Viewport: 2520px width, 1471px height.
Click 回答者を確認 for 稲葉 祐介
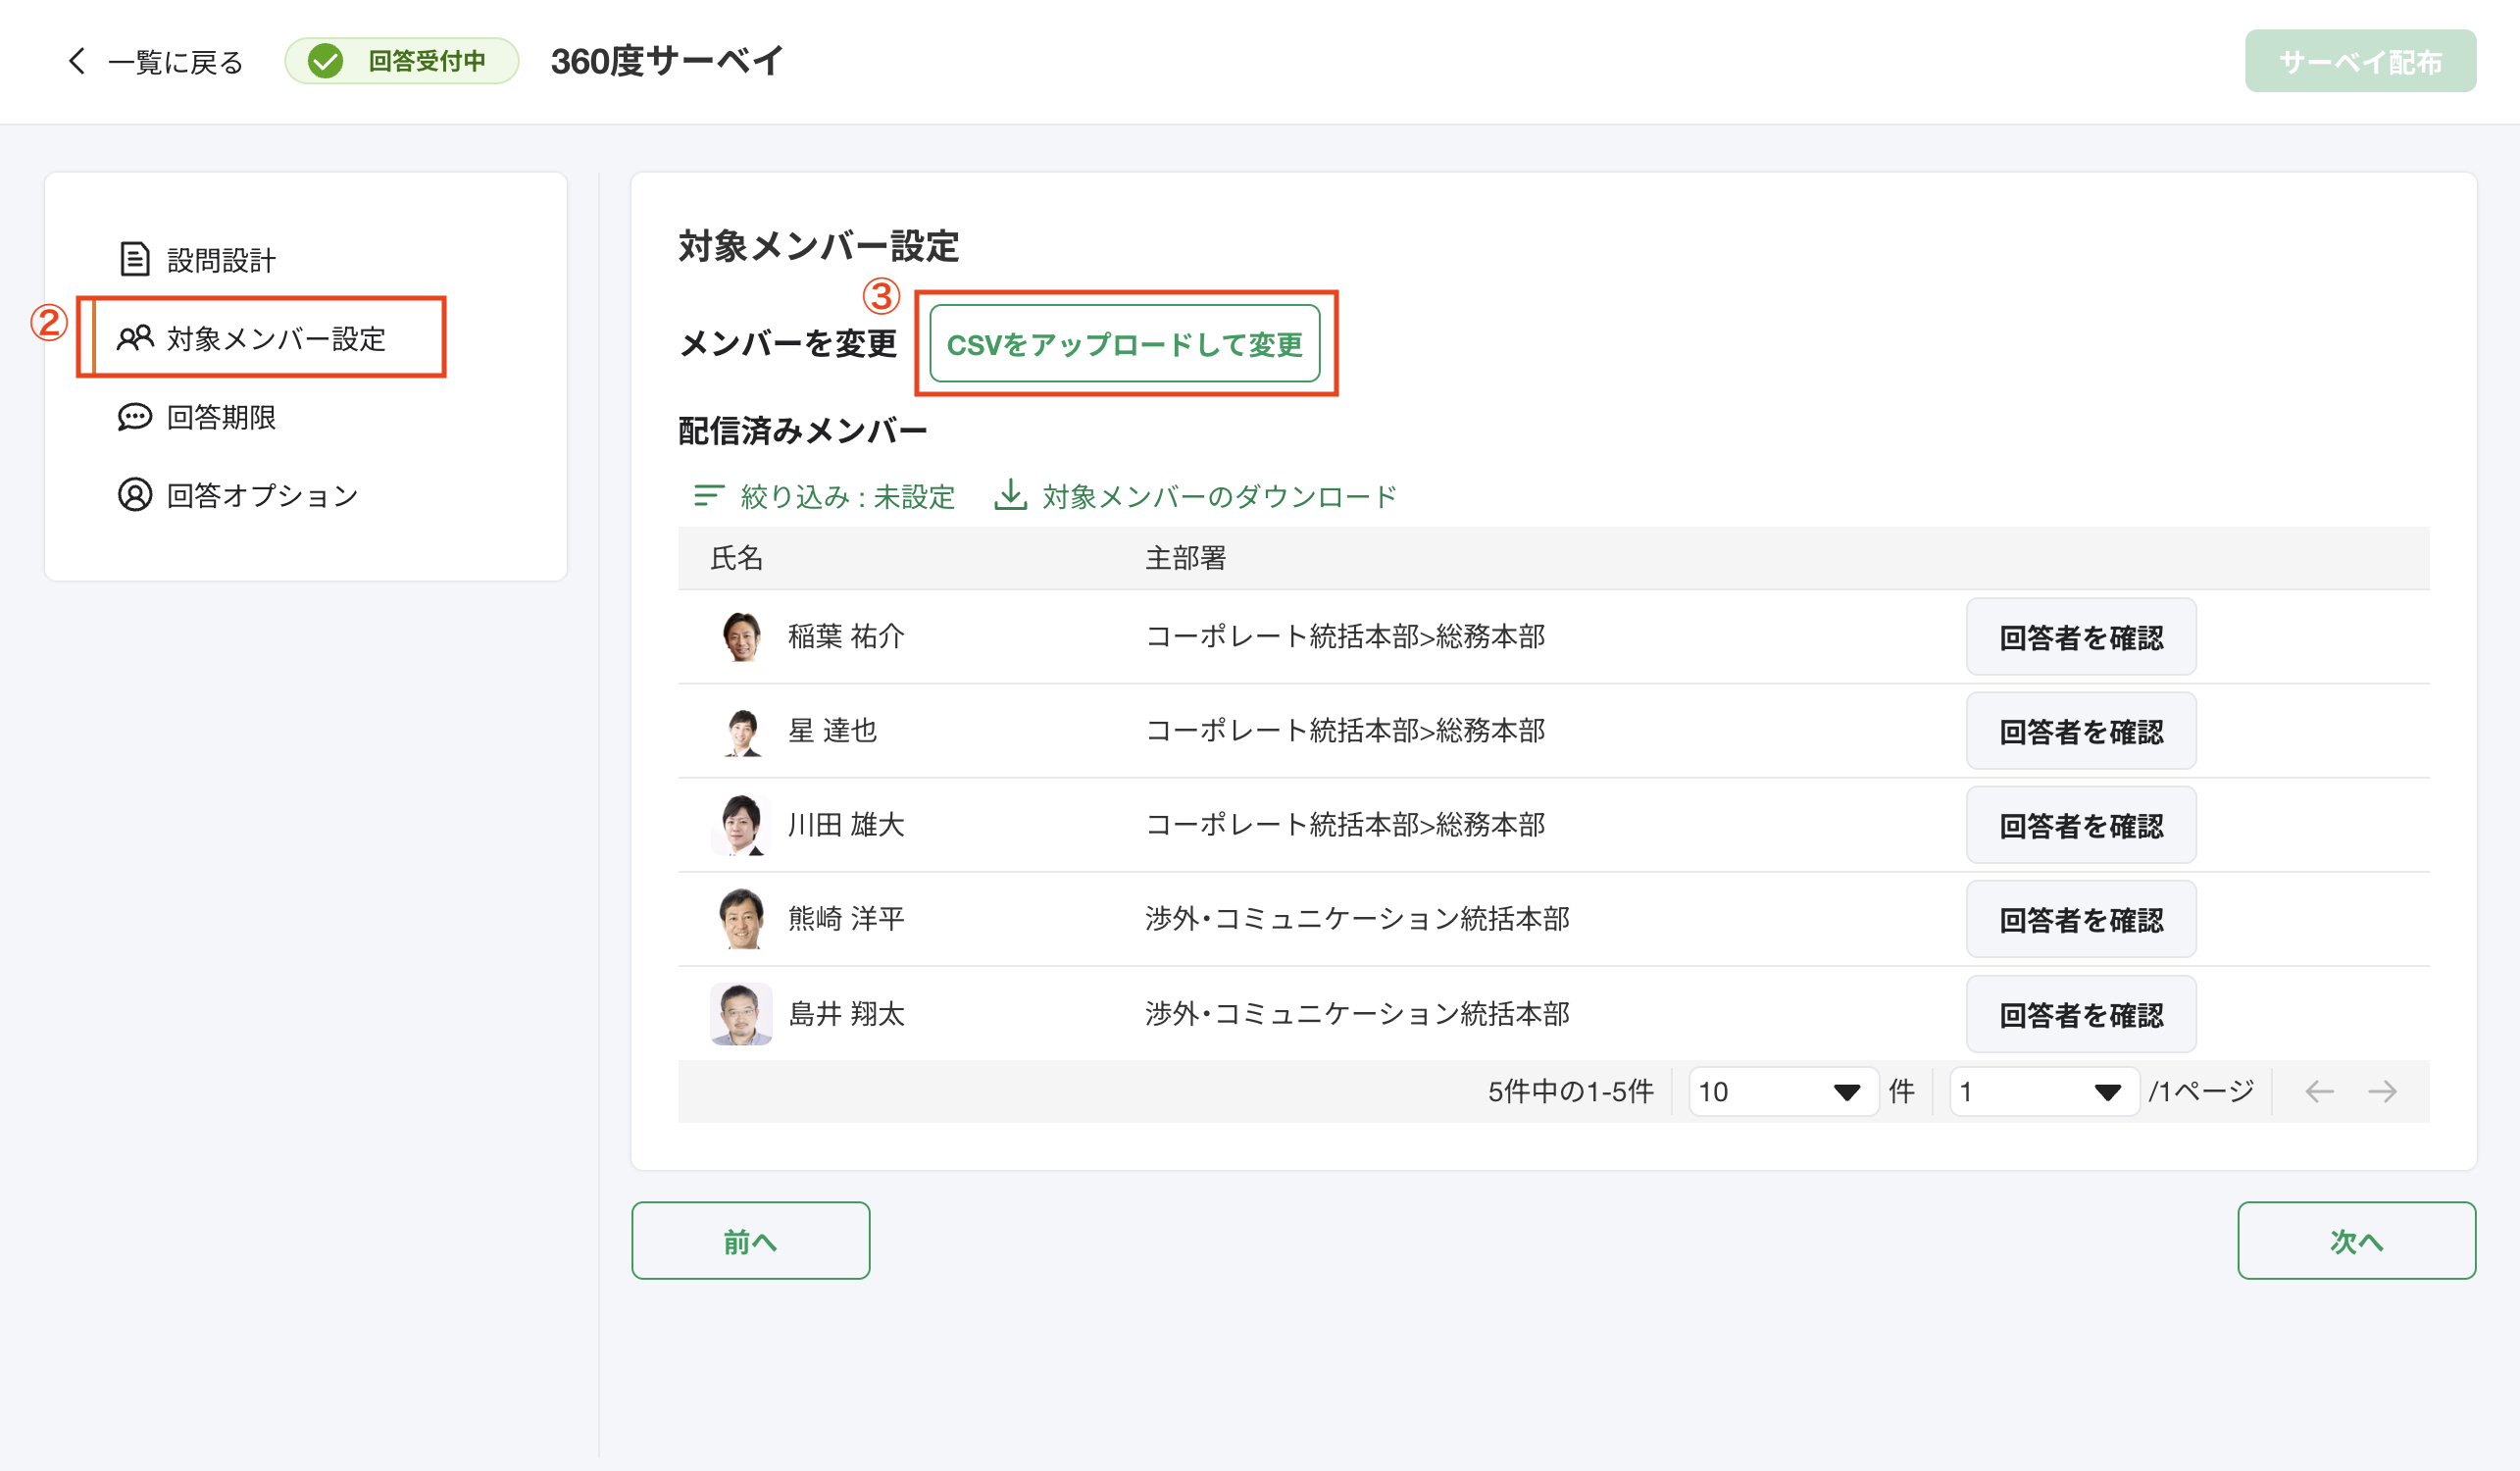(2081, 636)
